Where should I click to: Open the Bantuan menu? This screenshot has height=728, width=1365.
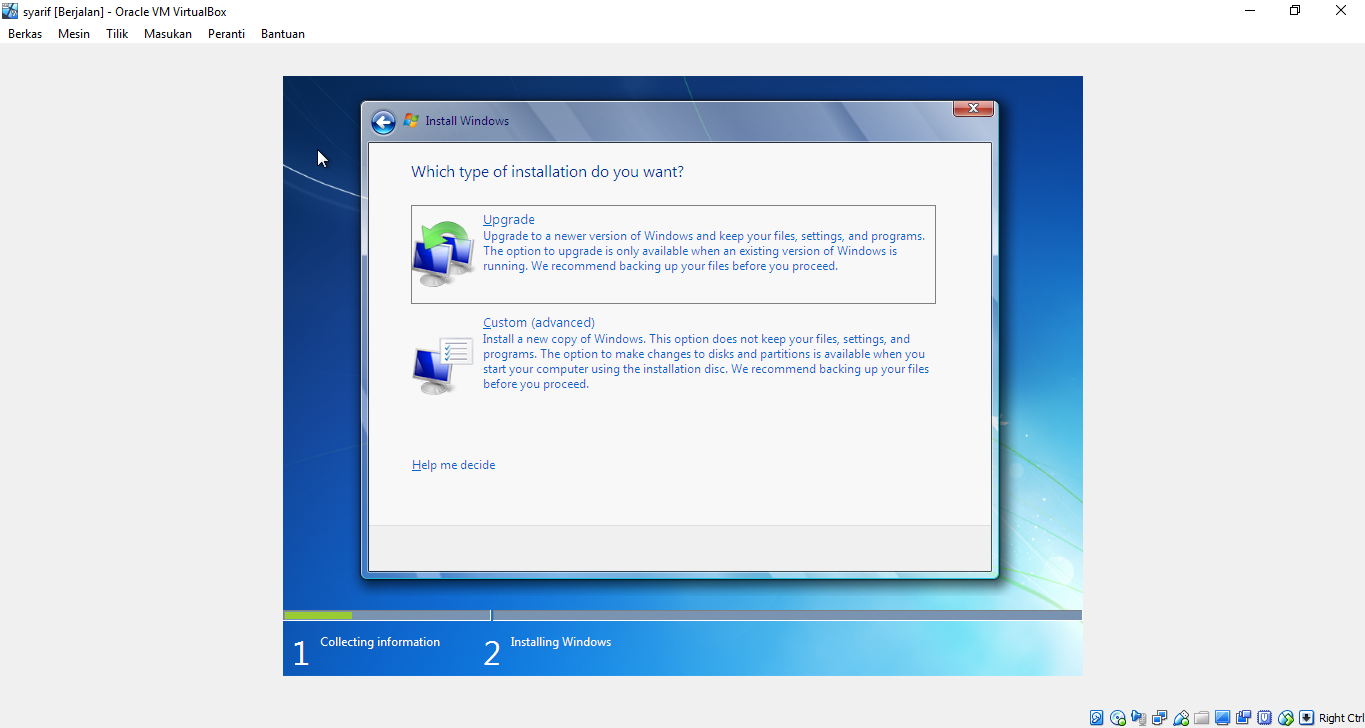283,34
